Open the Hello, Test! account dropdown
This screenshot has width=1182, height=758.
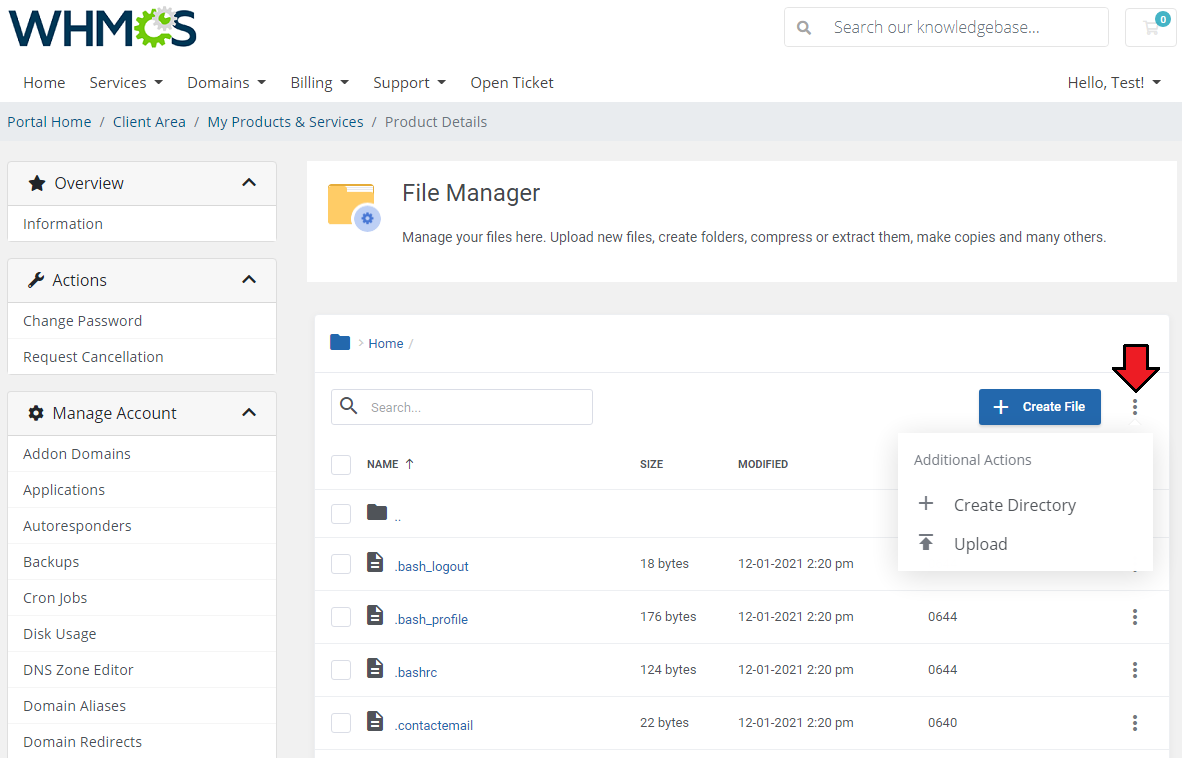click(x=1114, y=83)
